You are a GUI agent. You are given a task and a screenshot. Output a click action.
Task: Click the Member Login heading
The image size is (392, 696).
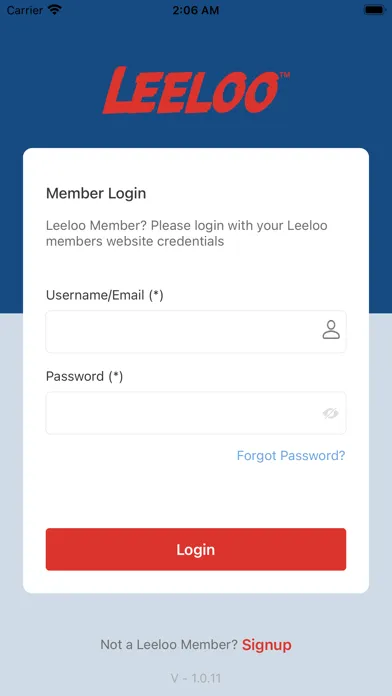point(96,194)
